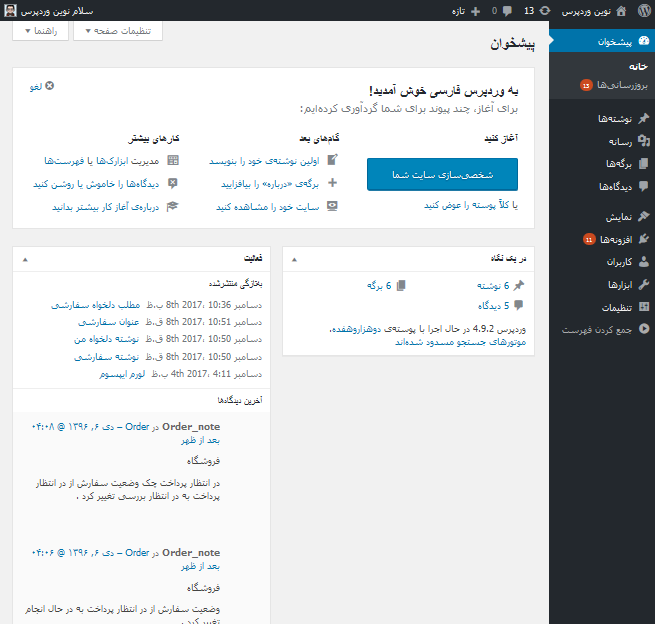Click the edit pencil icon for first post
This screenshot has width=655, height=624.
332,160
